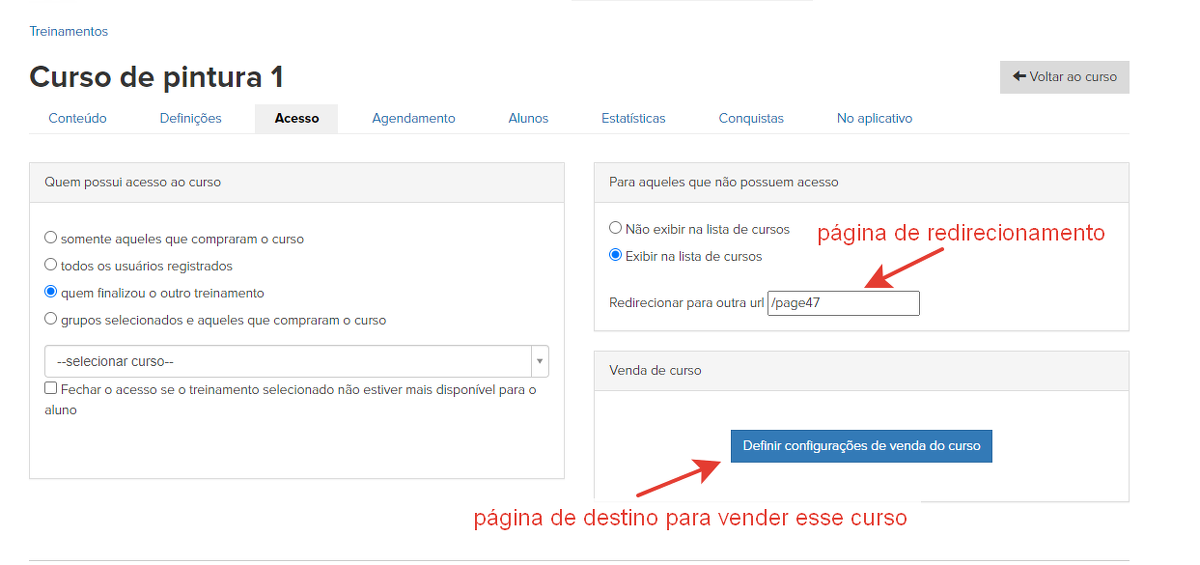Viewport: 1200px width, 565px height.
Task: Click the Treinamentos breadcrumb link
Action: (x=68, y=31)
